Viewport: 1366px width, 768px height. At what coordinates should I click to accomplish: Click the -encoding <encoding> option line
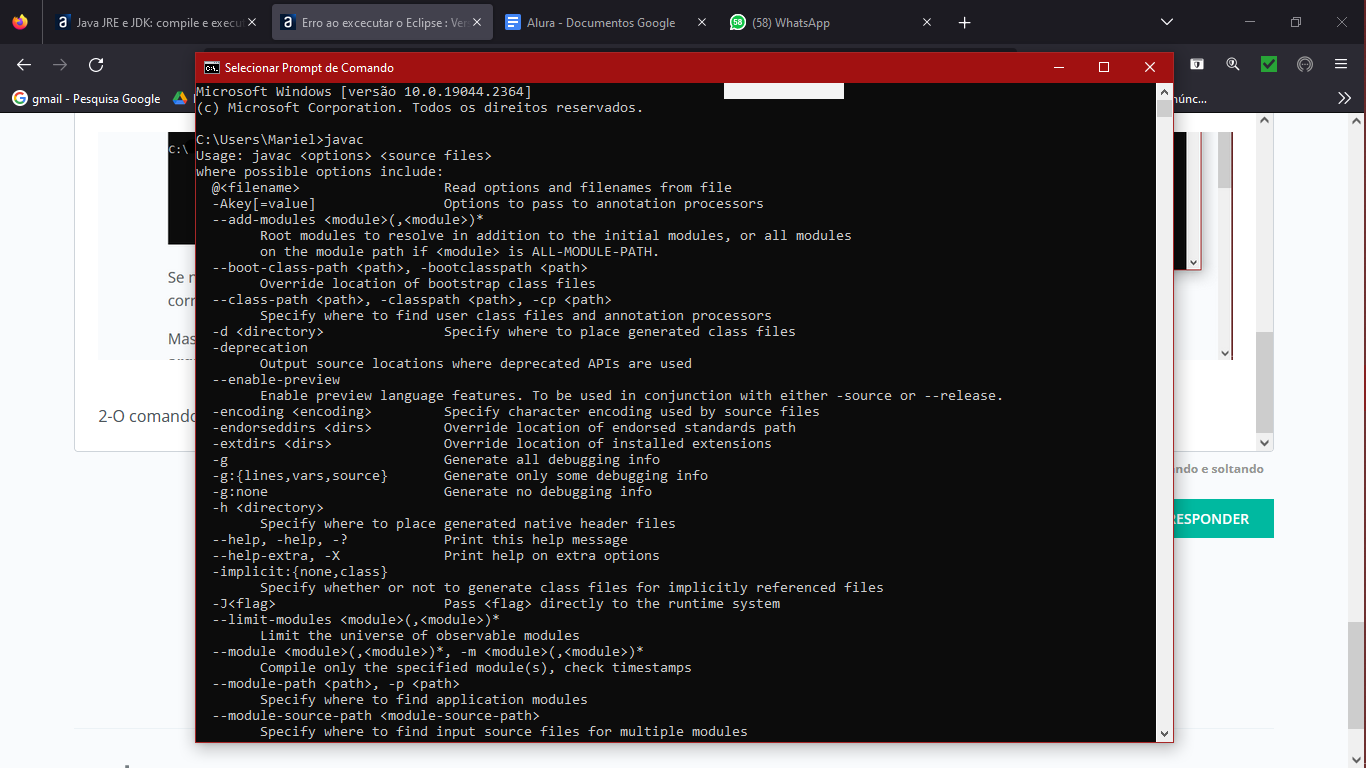pos(516,412)
